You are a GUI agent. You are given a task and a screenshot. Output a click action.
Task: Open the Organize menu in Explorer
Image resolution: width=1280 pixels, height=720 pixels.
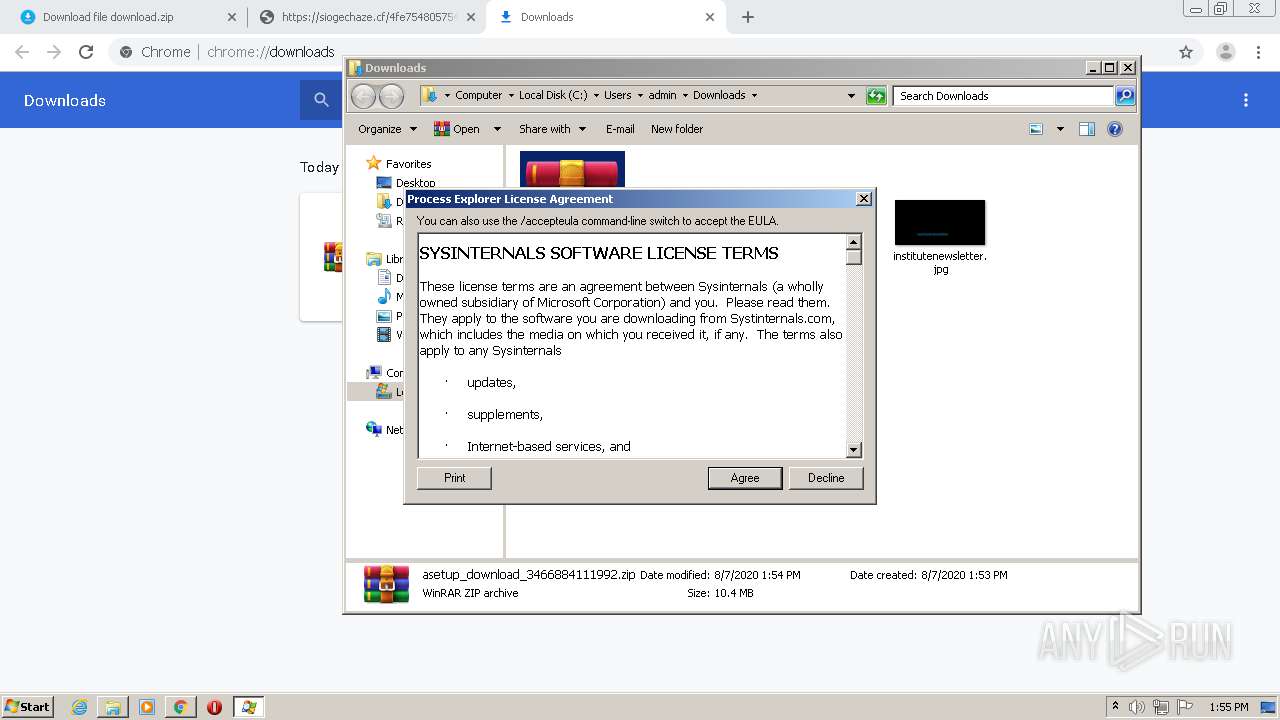coord(387,129)
